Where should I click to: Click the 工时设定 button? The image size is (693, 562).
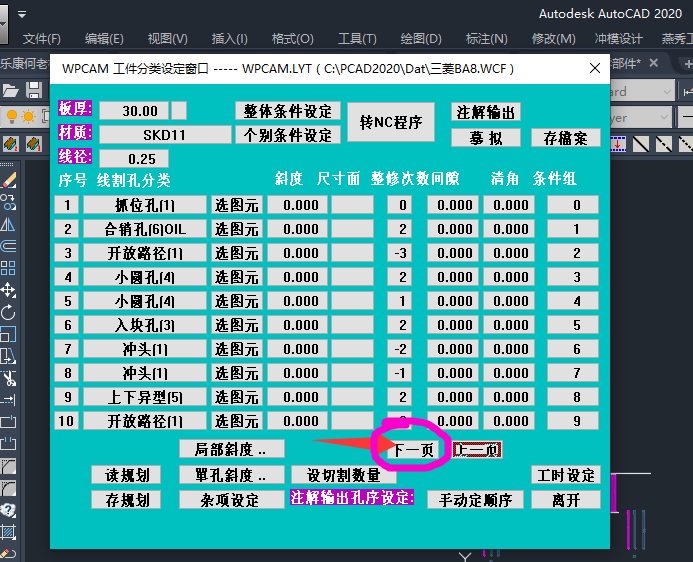pos(566,475)
